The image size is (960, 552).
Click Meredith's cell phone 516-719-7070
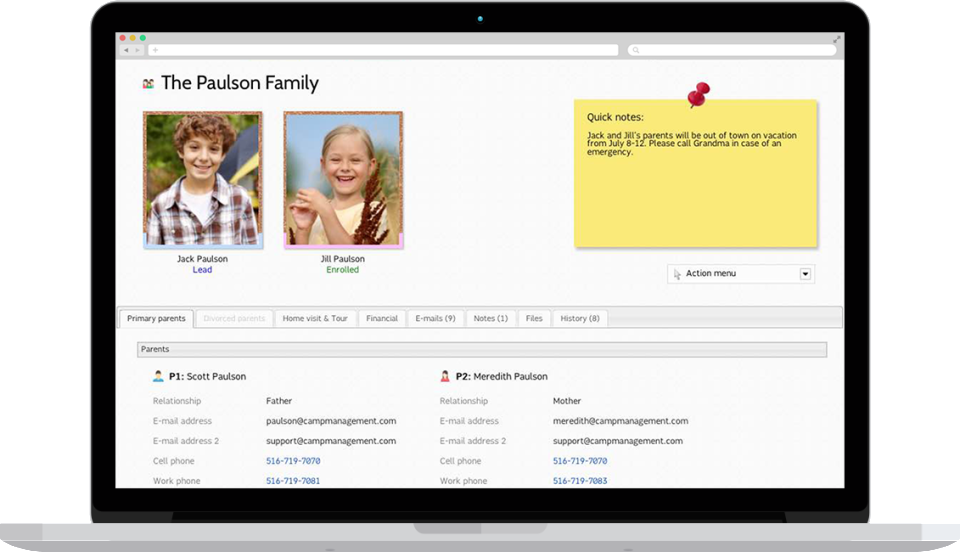pyautogui.click(x=580, y=461)
